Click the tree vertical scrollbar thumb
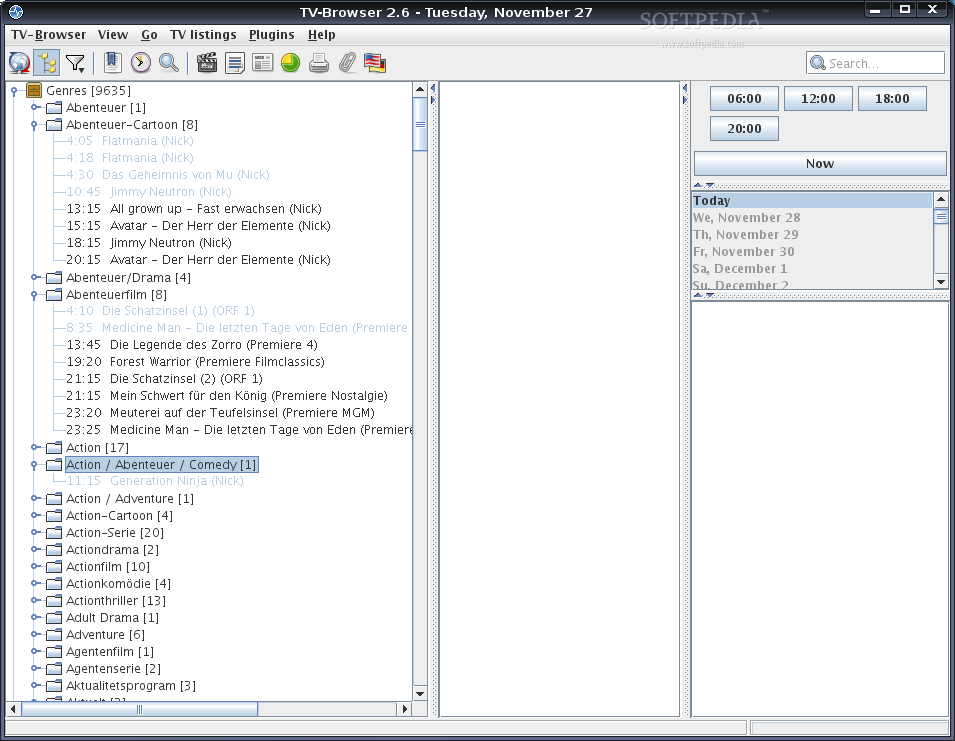This screenshot has width=955, height=741. coord(420,124)
